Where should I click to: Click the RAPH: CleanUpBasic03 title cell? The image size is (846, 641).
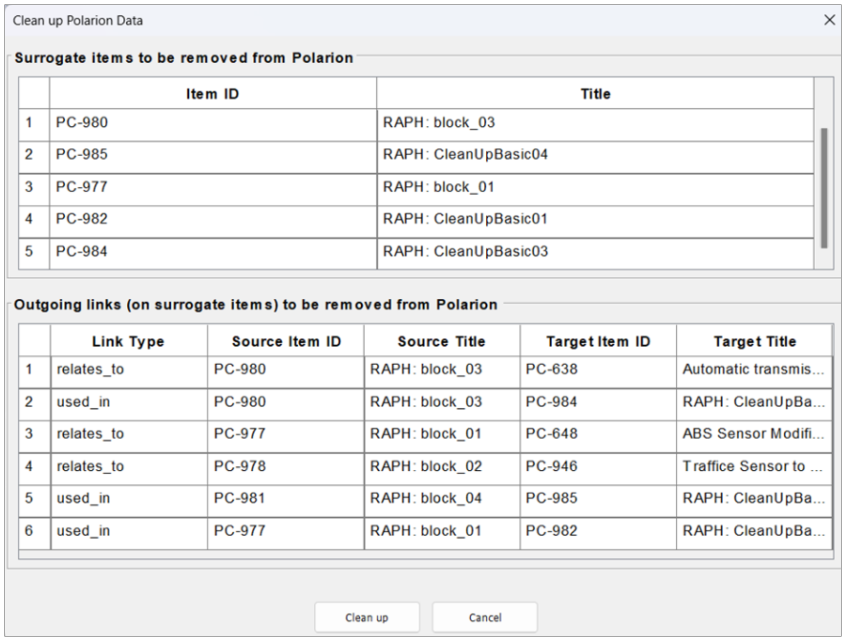click(595, 250)
